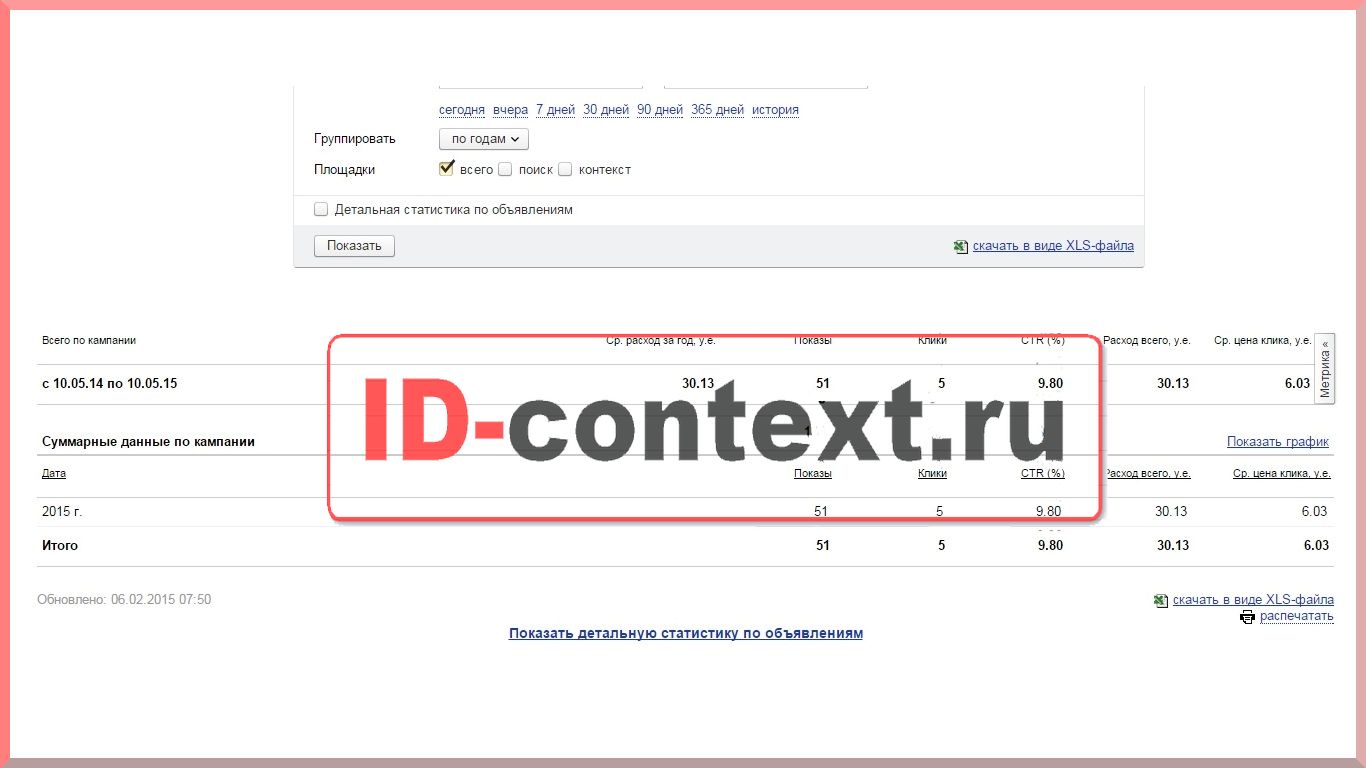
Task: Enable the контекст checkbox
Action: [565, 170]
